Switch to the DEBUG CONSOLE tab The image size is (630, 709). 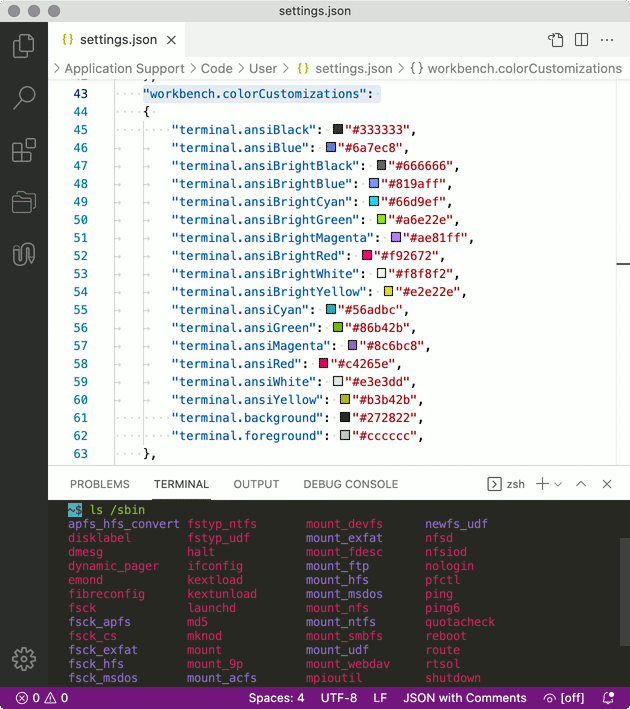(x=351, y=484)
